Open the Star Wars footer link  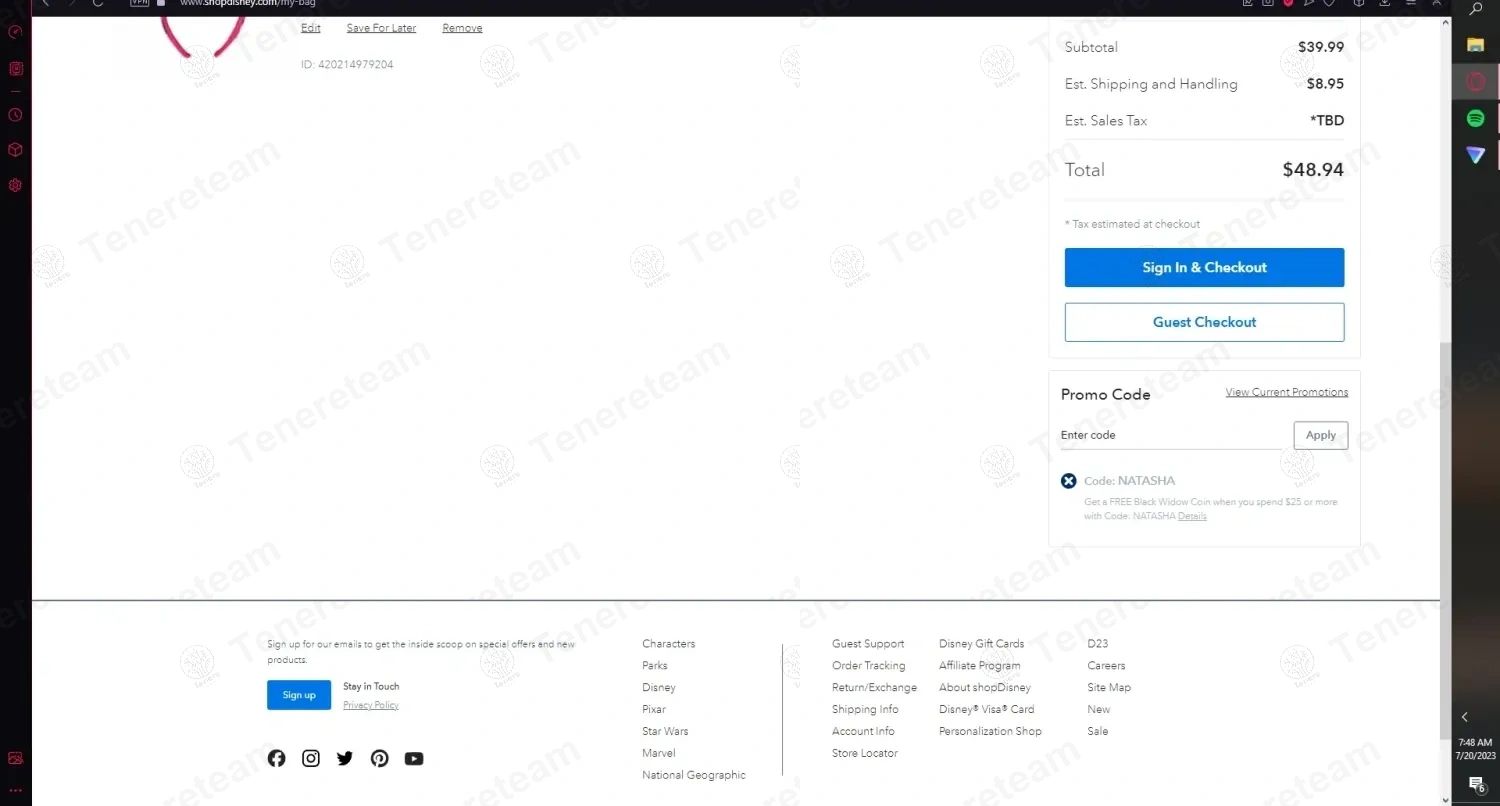(x=665, y=732)
